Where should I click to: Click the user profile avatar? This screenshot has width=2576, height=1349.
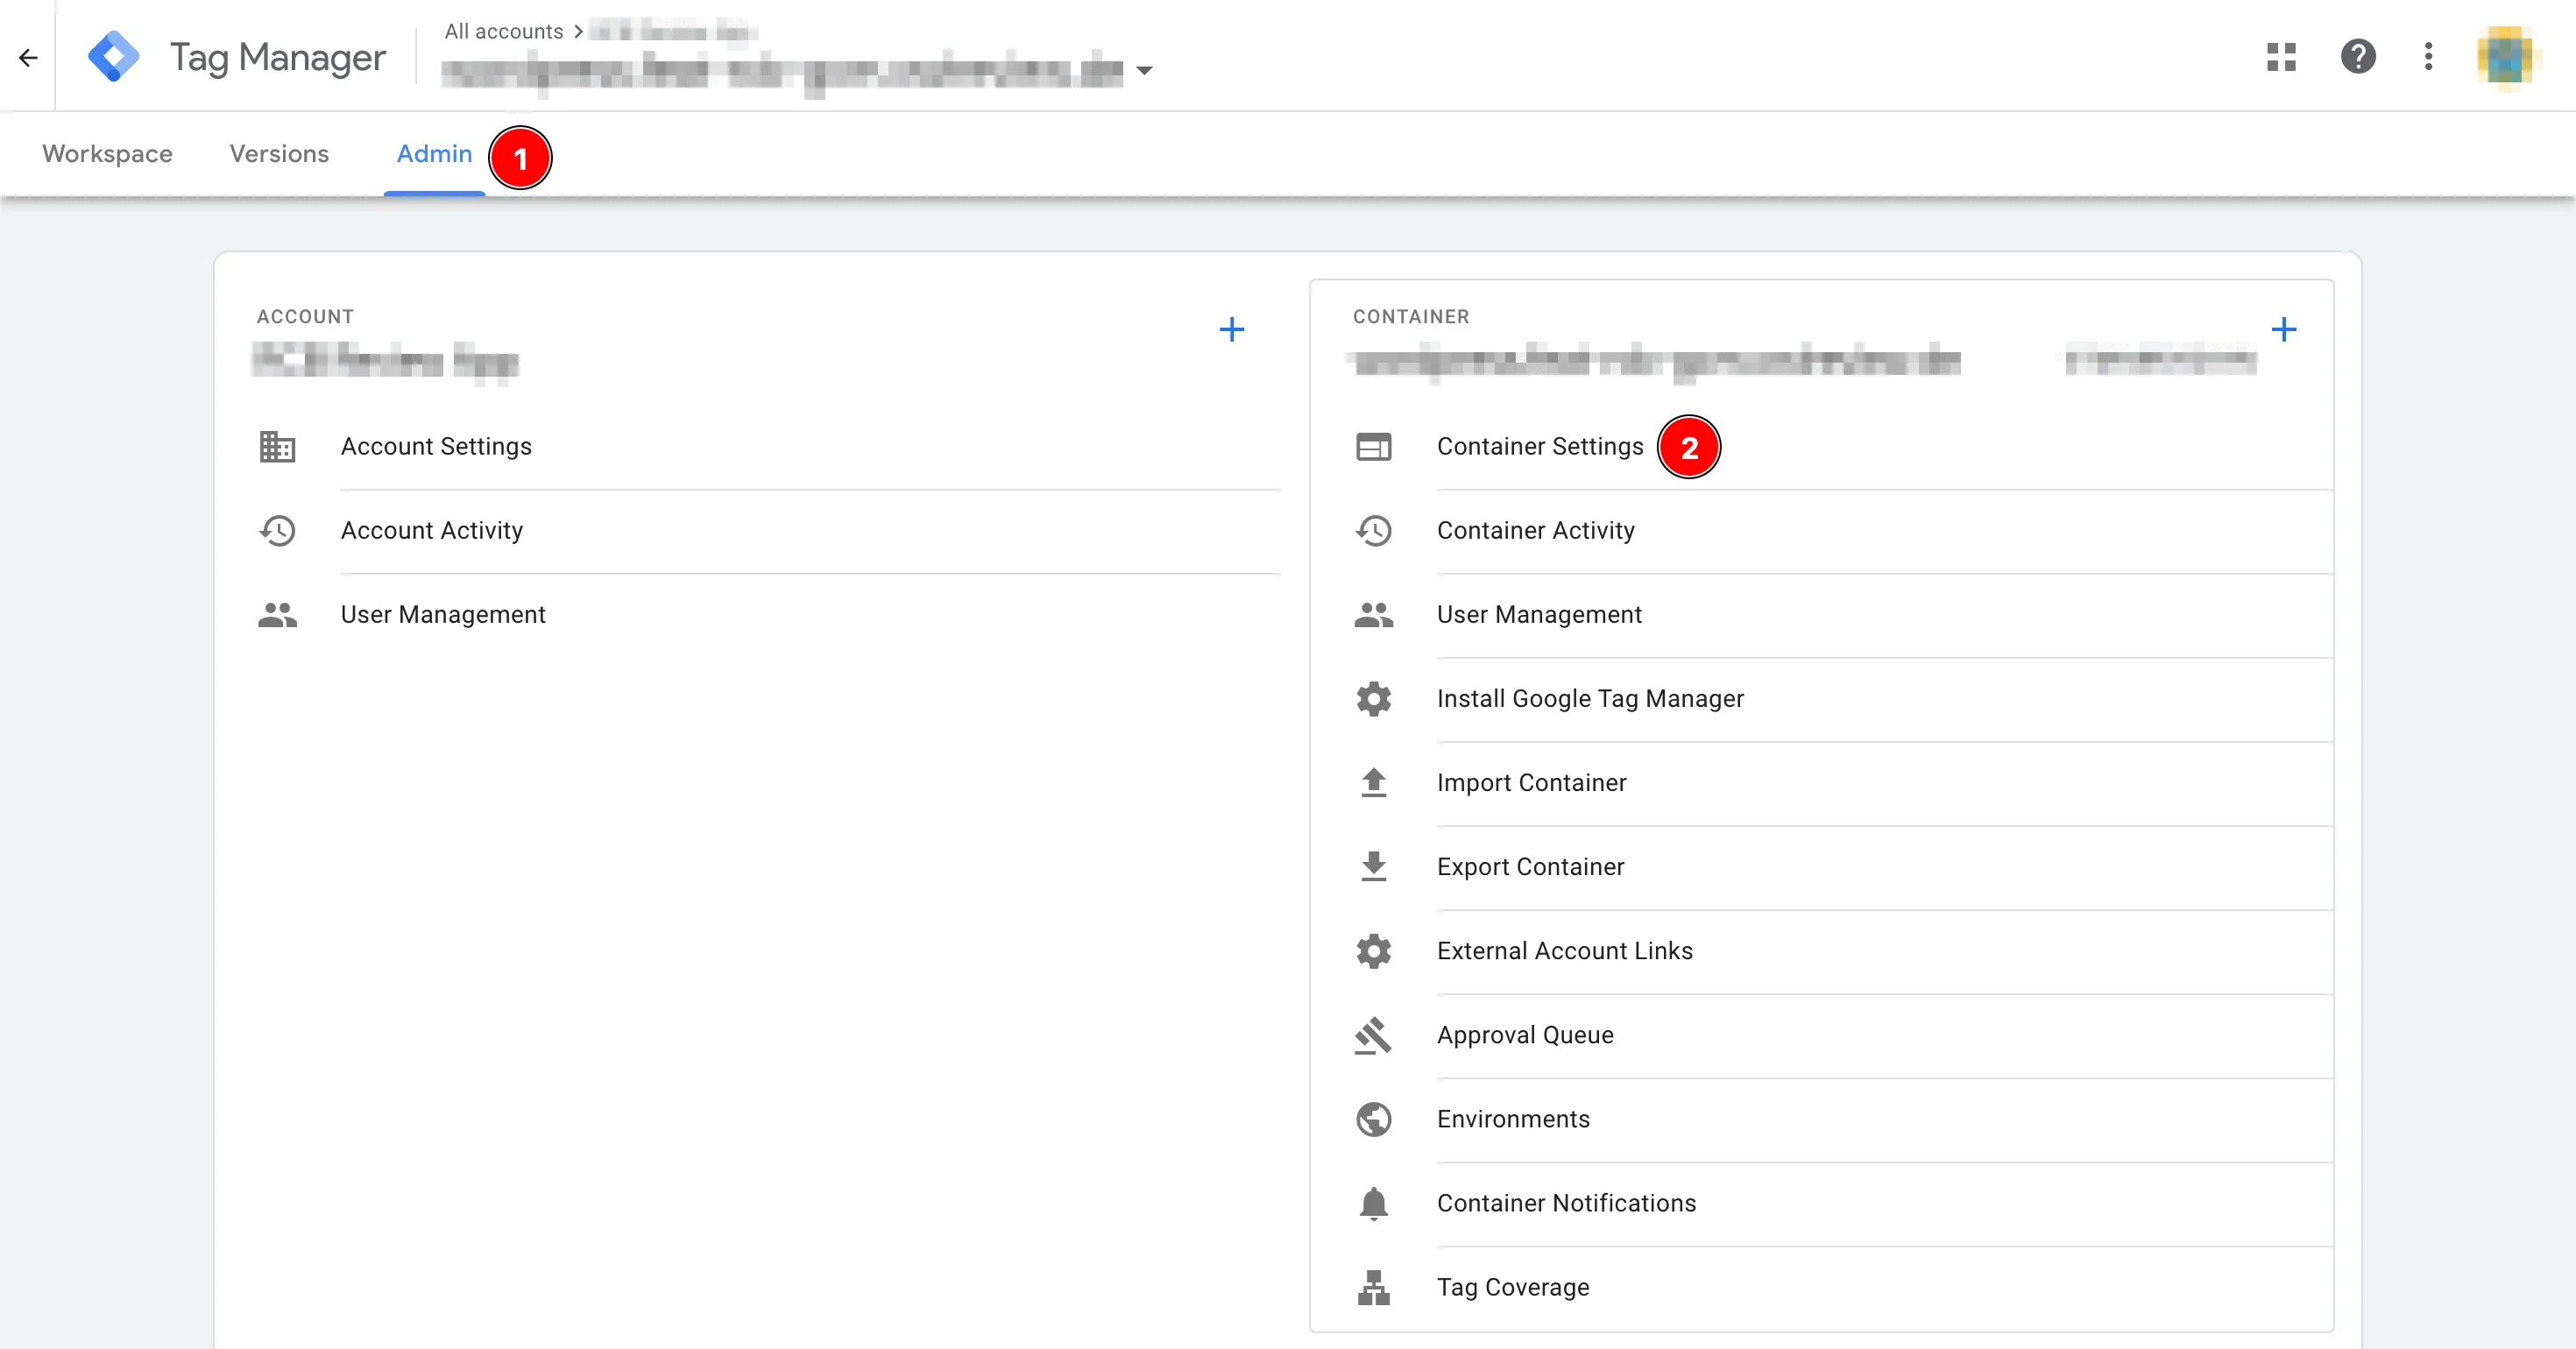[2505, 57]
